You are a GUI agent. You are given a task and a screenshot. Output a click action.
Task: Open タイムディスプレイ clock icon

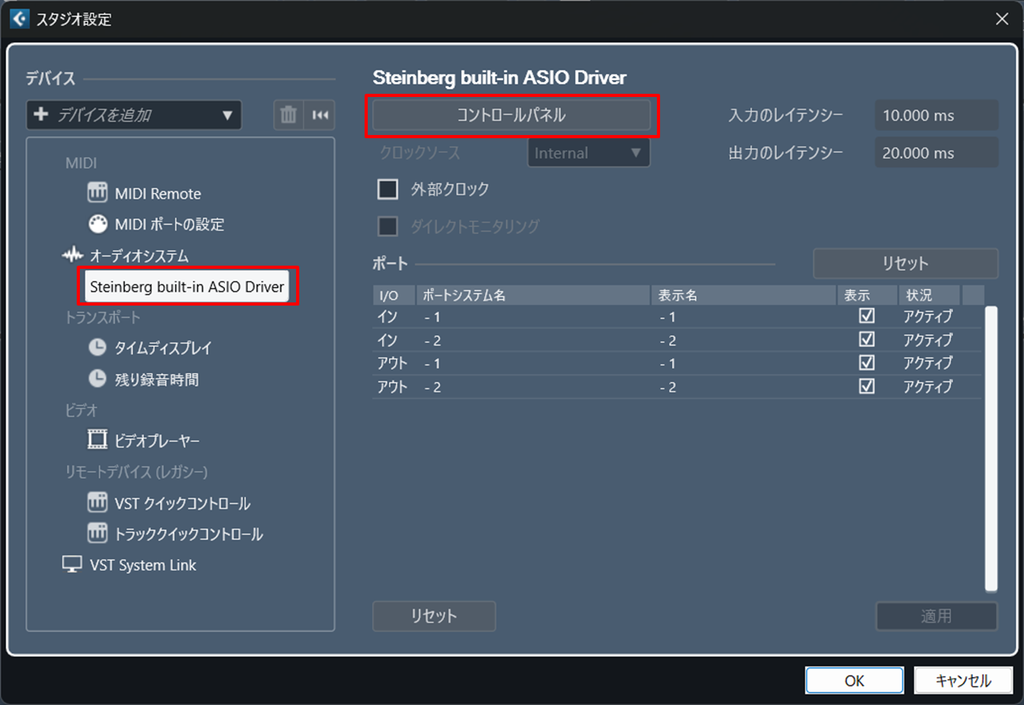point(97,347)
